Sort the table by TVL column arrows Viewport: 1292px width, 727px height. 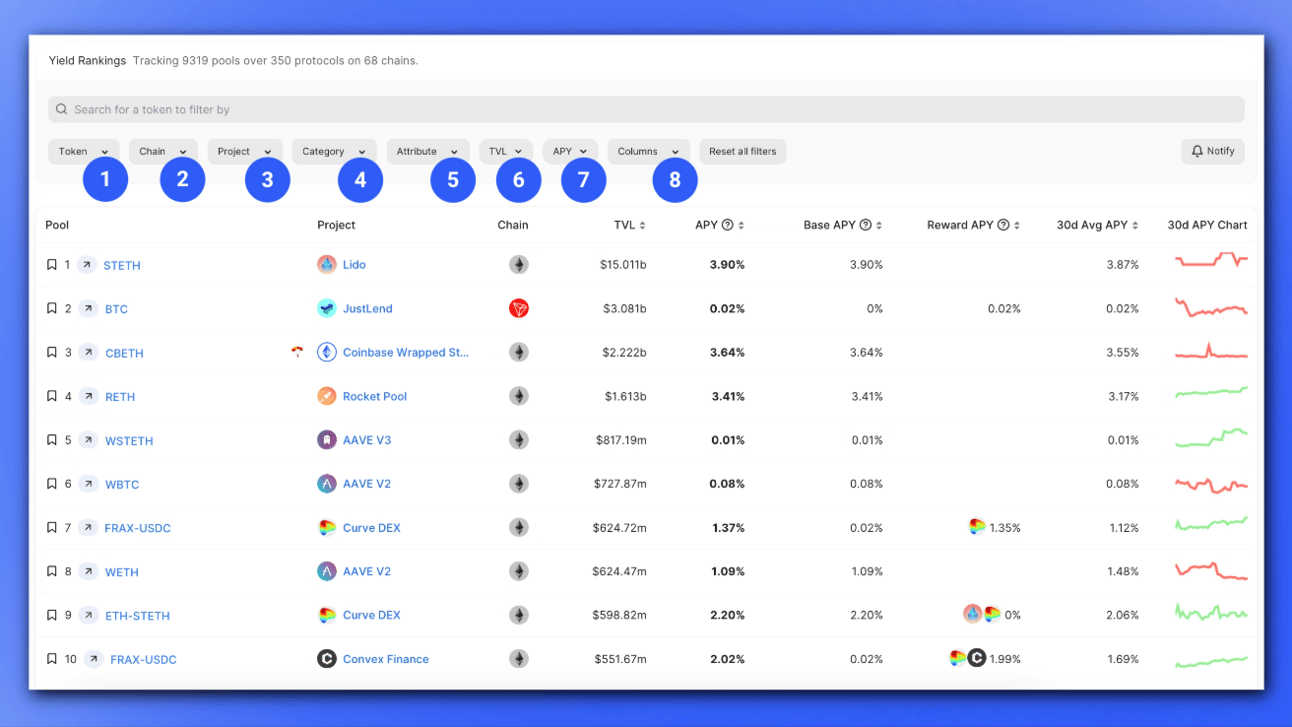[x=642, y=226]
